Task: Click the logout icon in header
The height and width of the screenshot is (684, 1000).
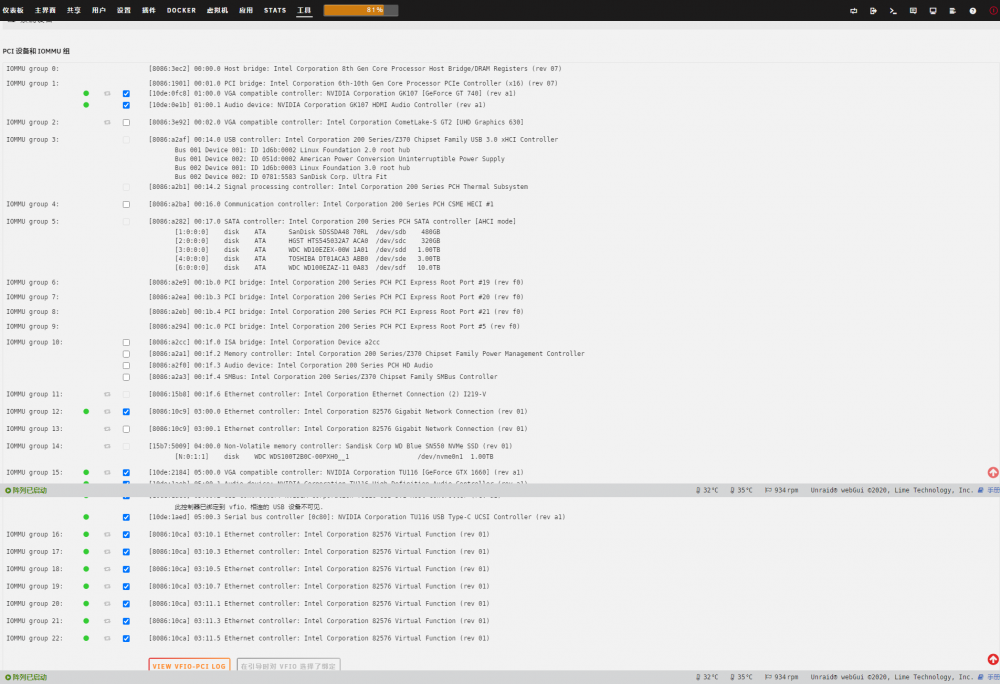Action: (x=873, y=11)
